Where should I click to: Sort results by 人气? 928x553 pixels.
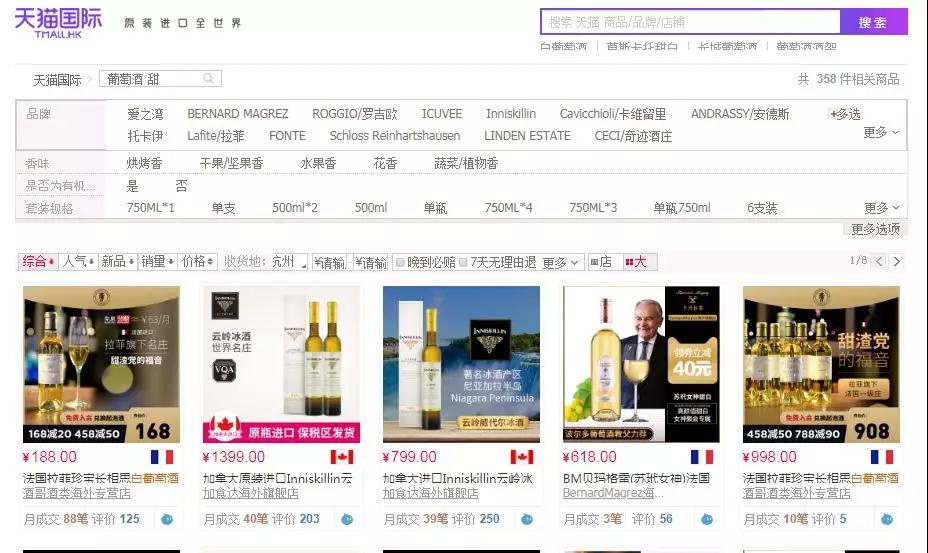coord(78,261)
